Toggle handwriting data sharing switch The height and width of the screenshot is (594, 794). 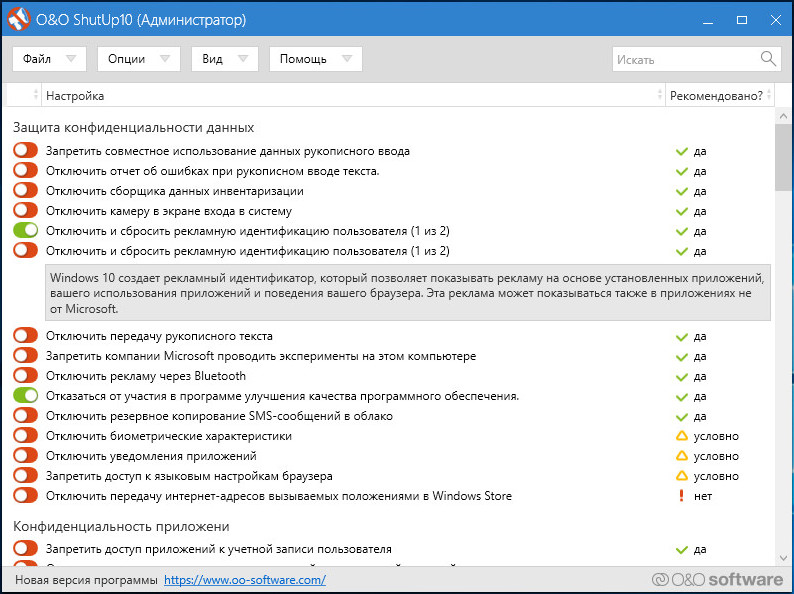(25, 150)
